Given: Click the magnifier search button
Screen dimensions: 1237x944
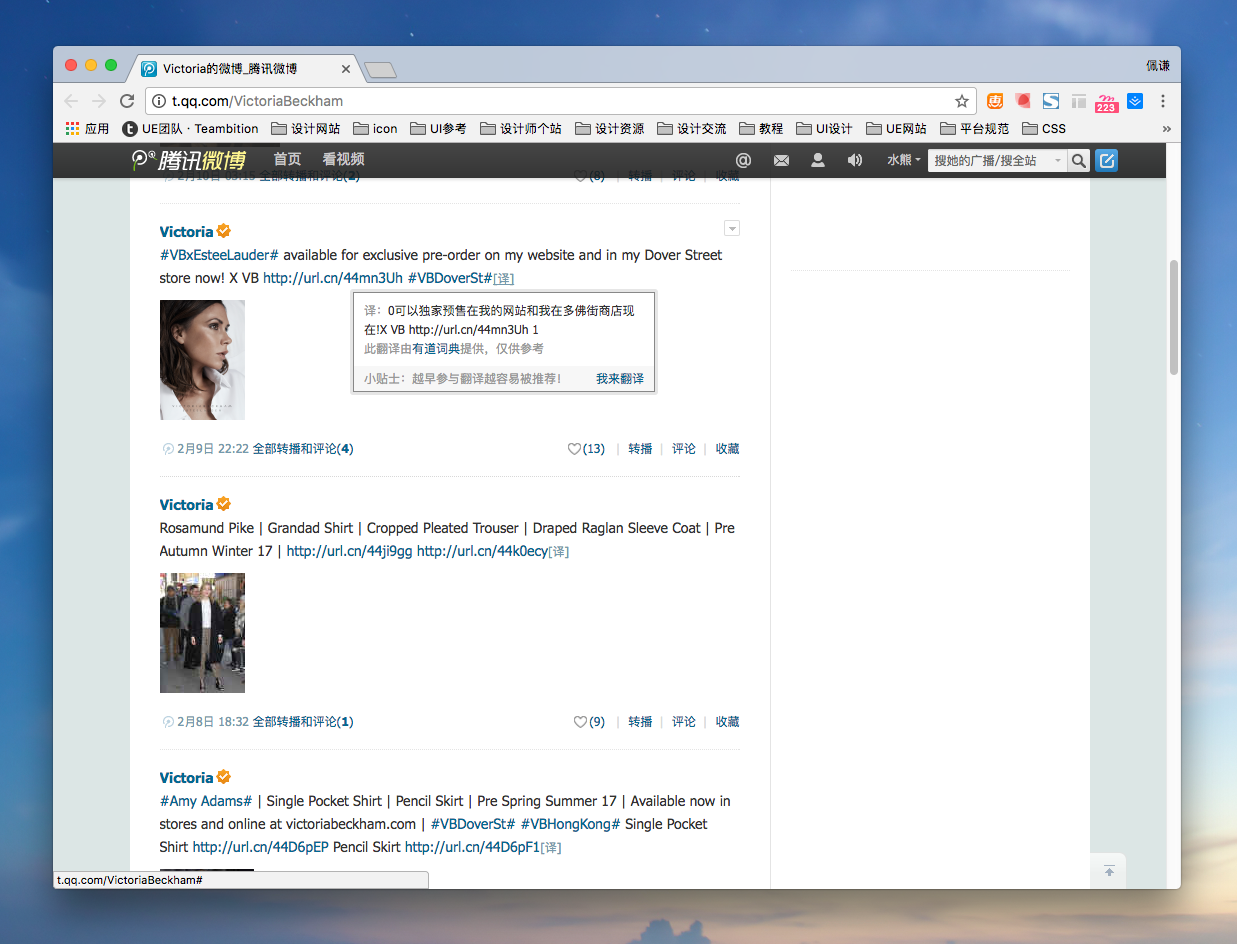Looking at the screenshot, I should 1078,160.
